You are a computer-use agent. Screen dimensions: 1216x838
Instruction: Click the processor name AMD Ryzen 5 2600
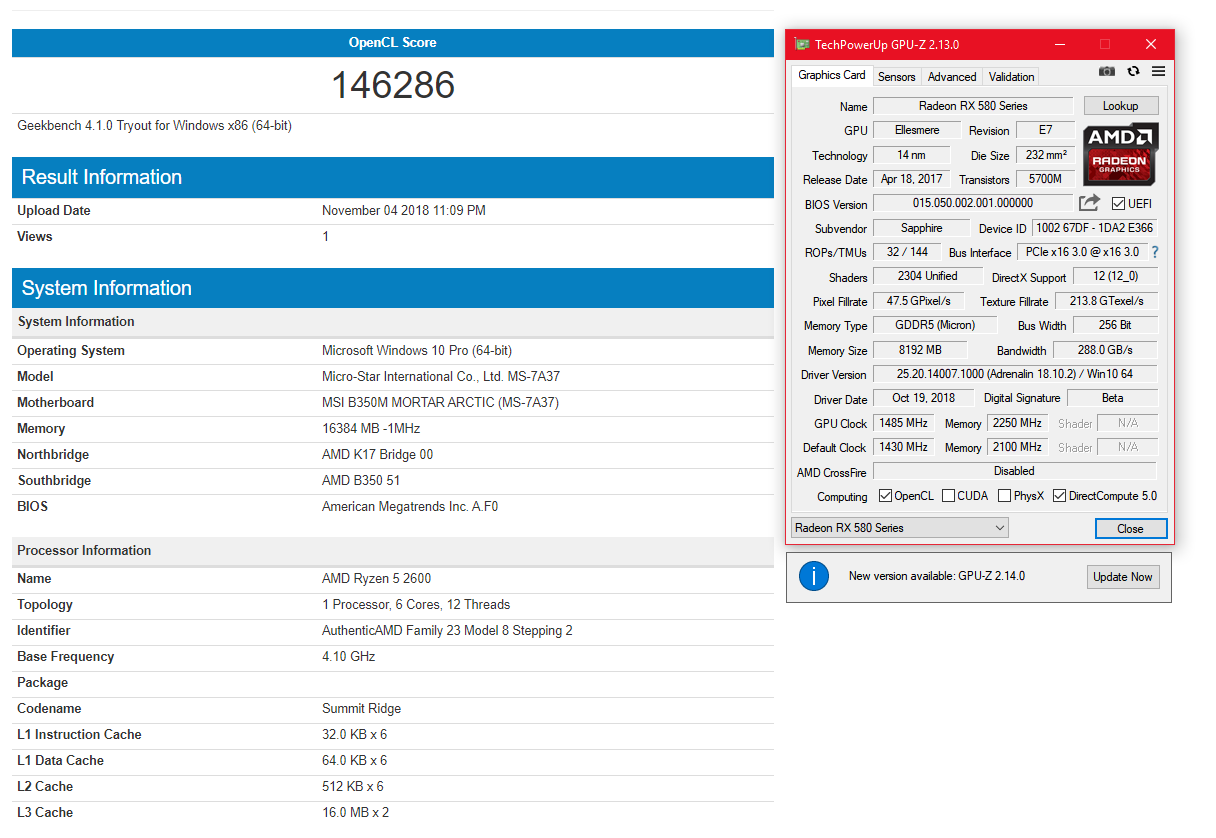click(377, 579)
